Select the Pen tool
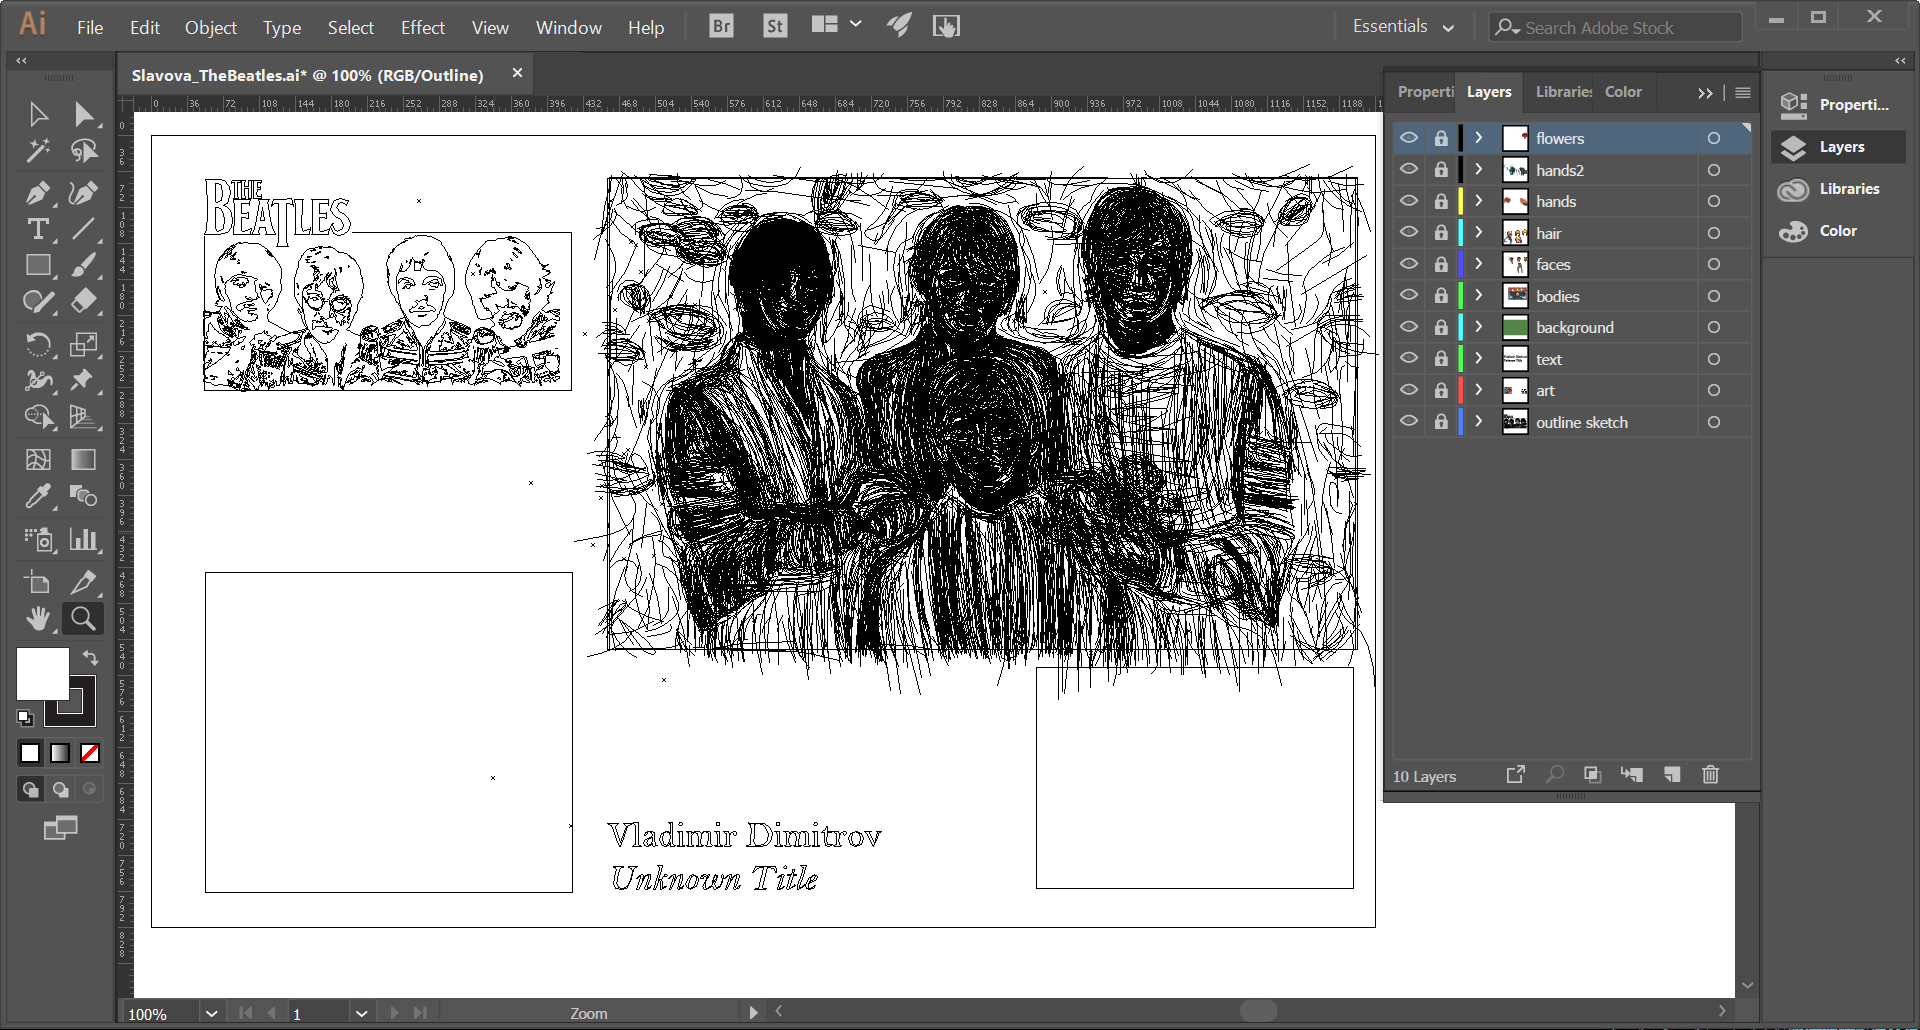The height and width of the screenshot is (1030, 1920). [x=38, y=192]
